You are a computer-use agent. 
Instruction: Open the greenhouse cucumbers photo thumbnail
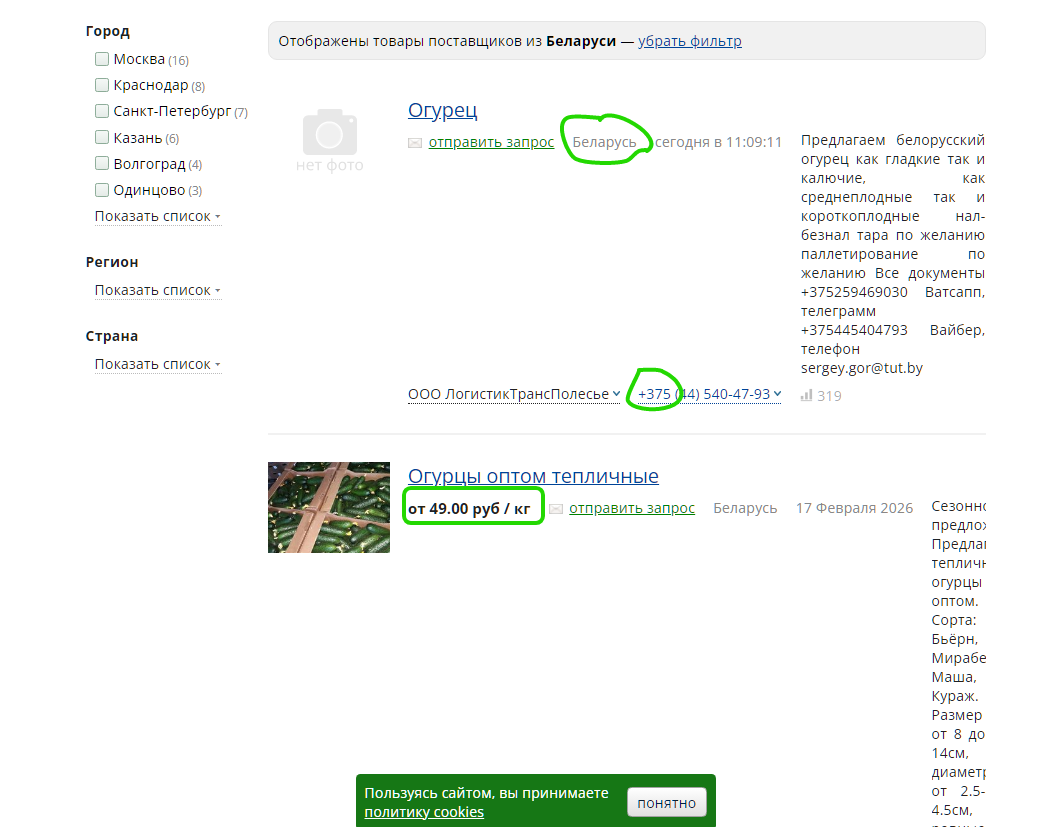329,507
